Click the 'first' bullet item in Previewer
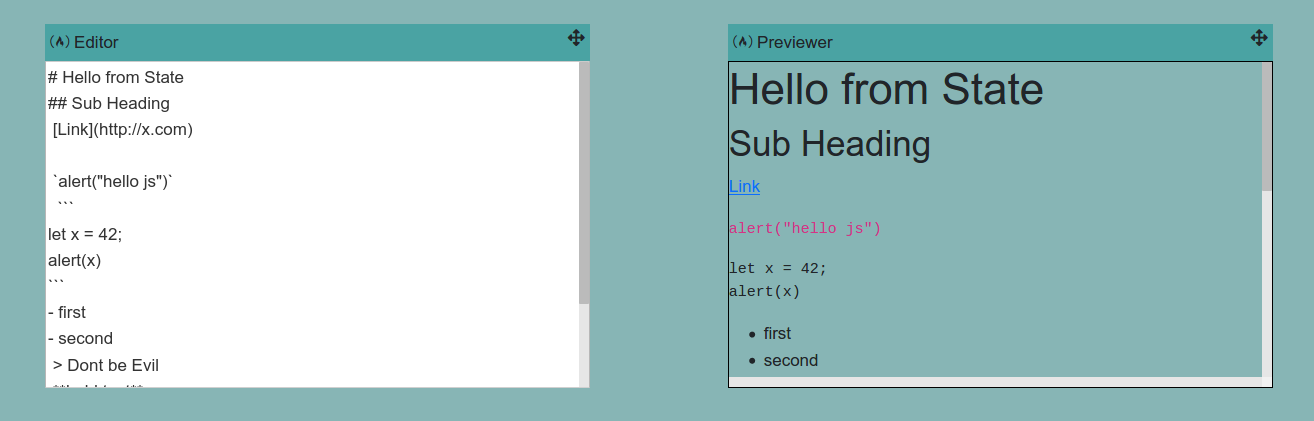The height and width of the screenshot is (421, 1314). tap(777, 333)
